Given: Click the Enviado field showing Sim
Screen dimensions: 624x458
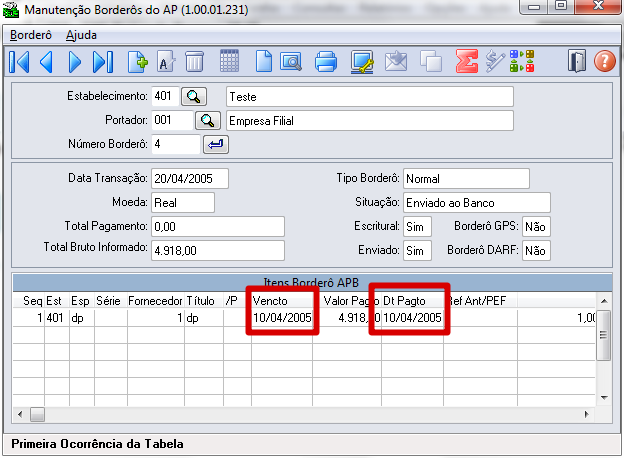Looking at the screenshot, I should click(x=417, y=250).
